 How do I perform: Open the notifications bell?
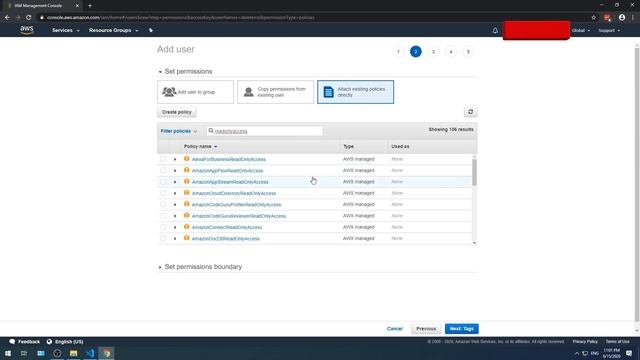pyautogui.click(x=495, y=31)
